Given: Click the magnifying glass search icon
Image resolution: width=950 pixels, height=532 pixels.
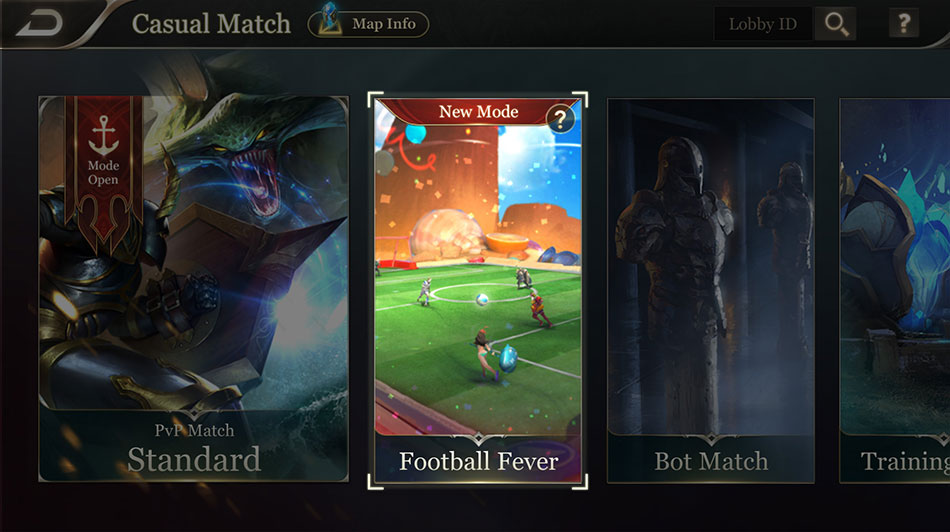Looking at the screenshot, I should tap(836, 24).
